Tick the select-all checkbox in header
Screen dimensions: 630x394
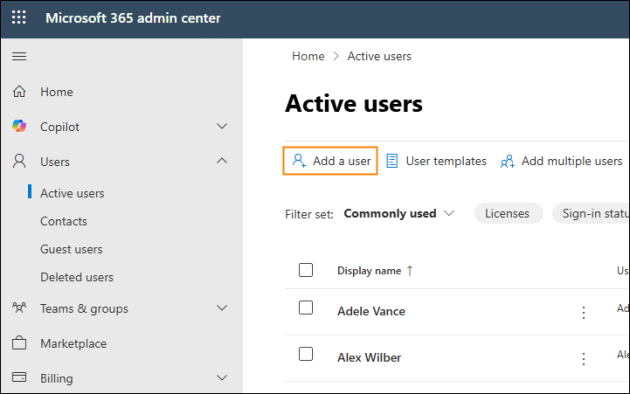(306, 270)
